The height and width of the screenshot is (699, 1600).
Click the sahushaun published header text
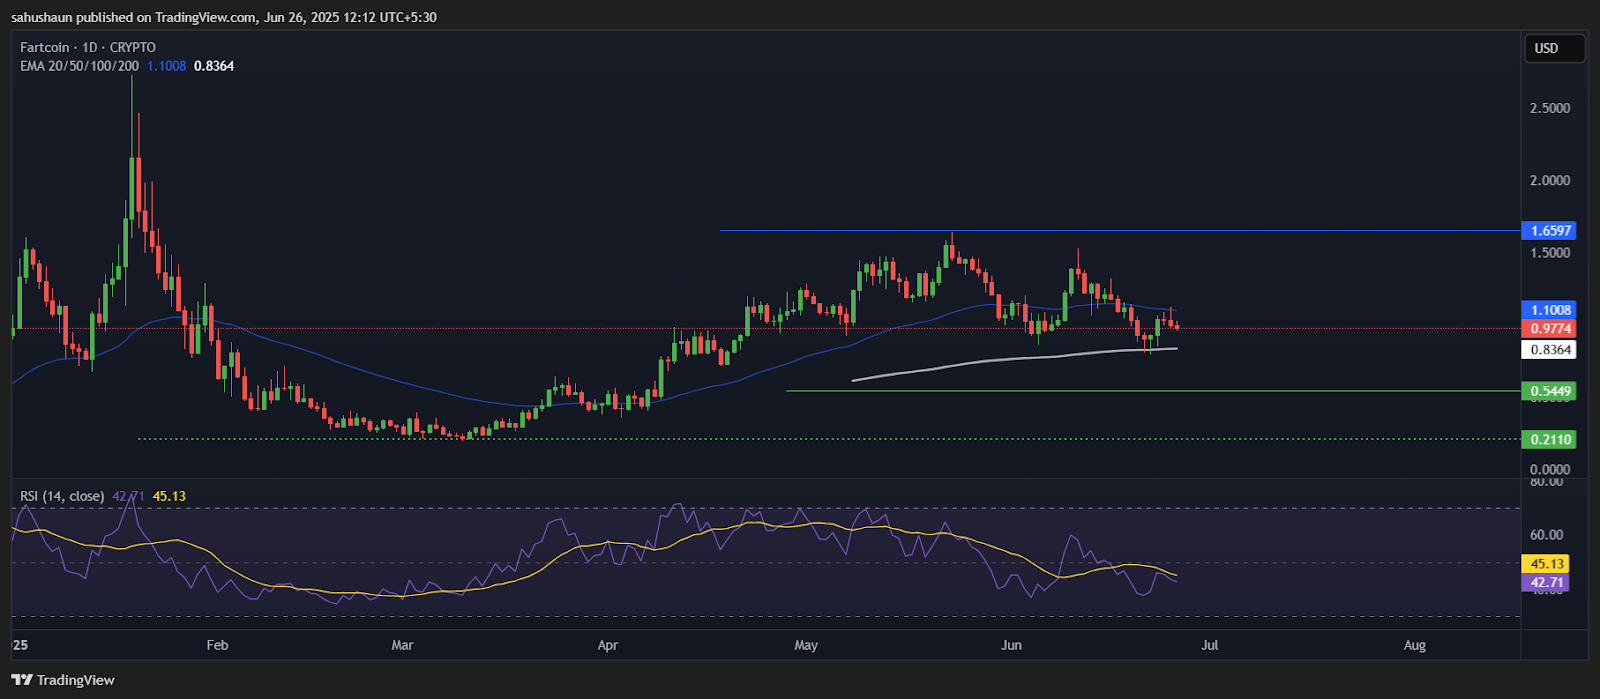tap(223, 17)
